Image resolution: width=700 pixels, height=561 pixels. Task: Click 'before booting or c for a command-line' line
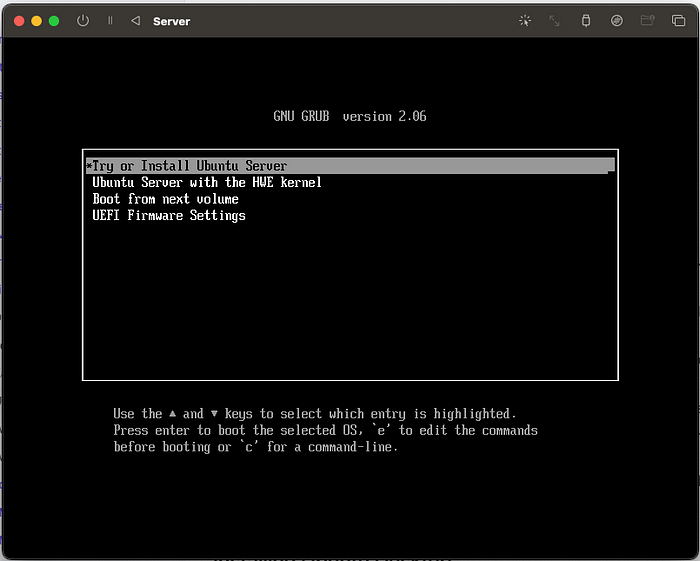[x=255, y=447]
